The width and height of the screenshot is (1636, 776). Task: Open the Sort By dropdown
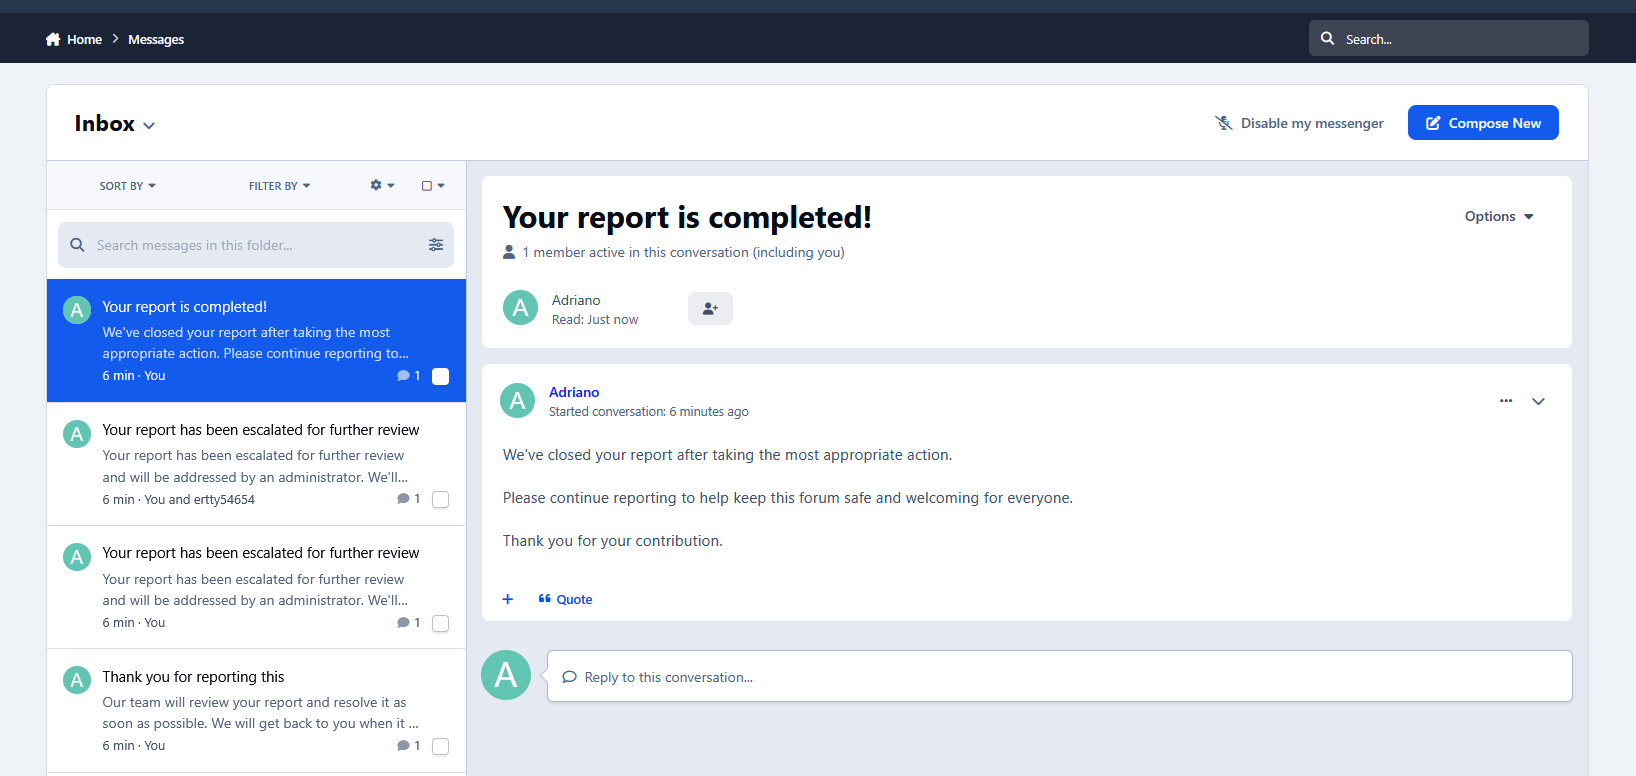(x=127, y=186)
